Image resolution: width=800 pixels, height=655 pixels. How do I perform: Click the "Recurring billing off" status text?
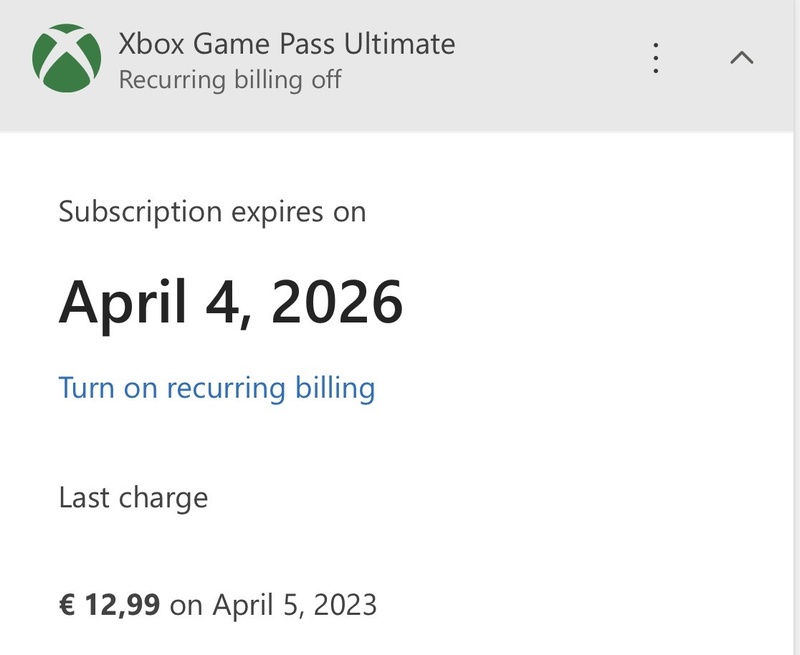pyautogui.click(x=230, y=80)
